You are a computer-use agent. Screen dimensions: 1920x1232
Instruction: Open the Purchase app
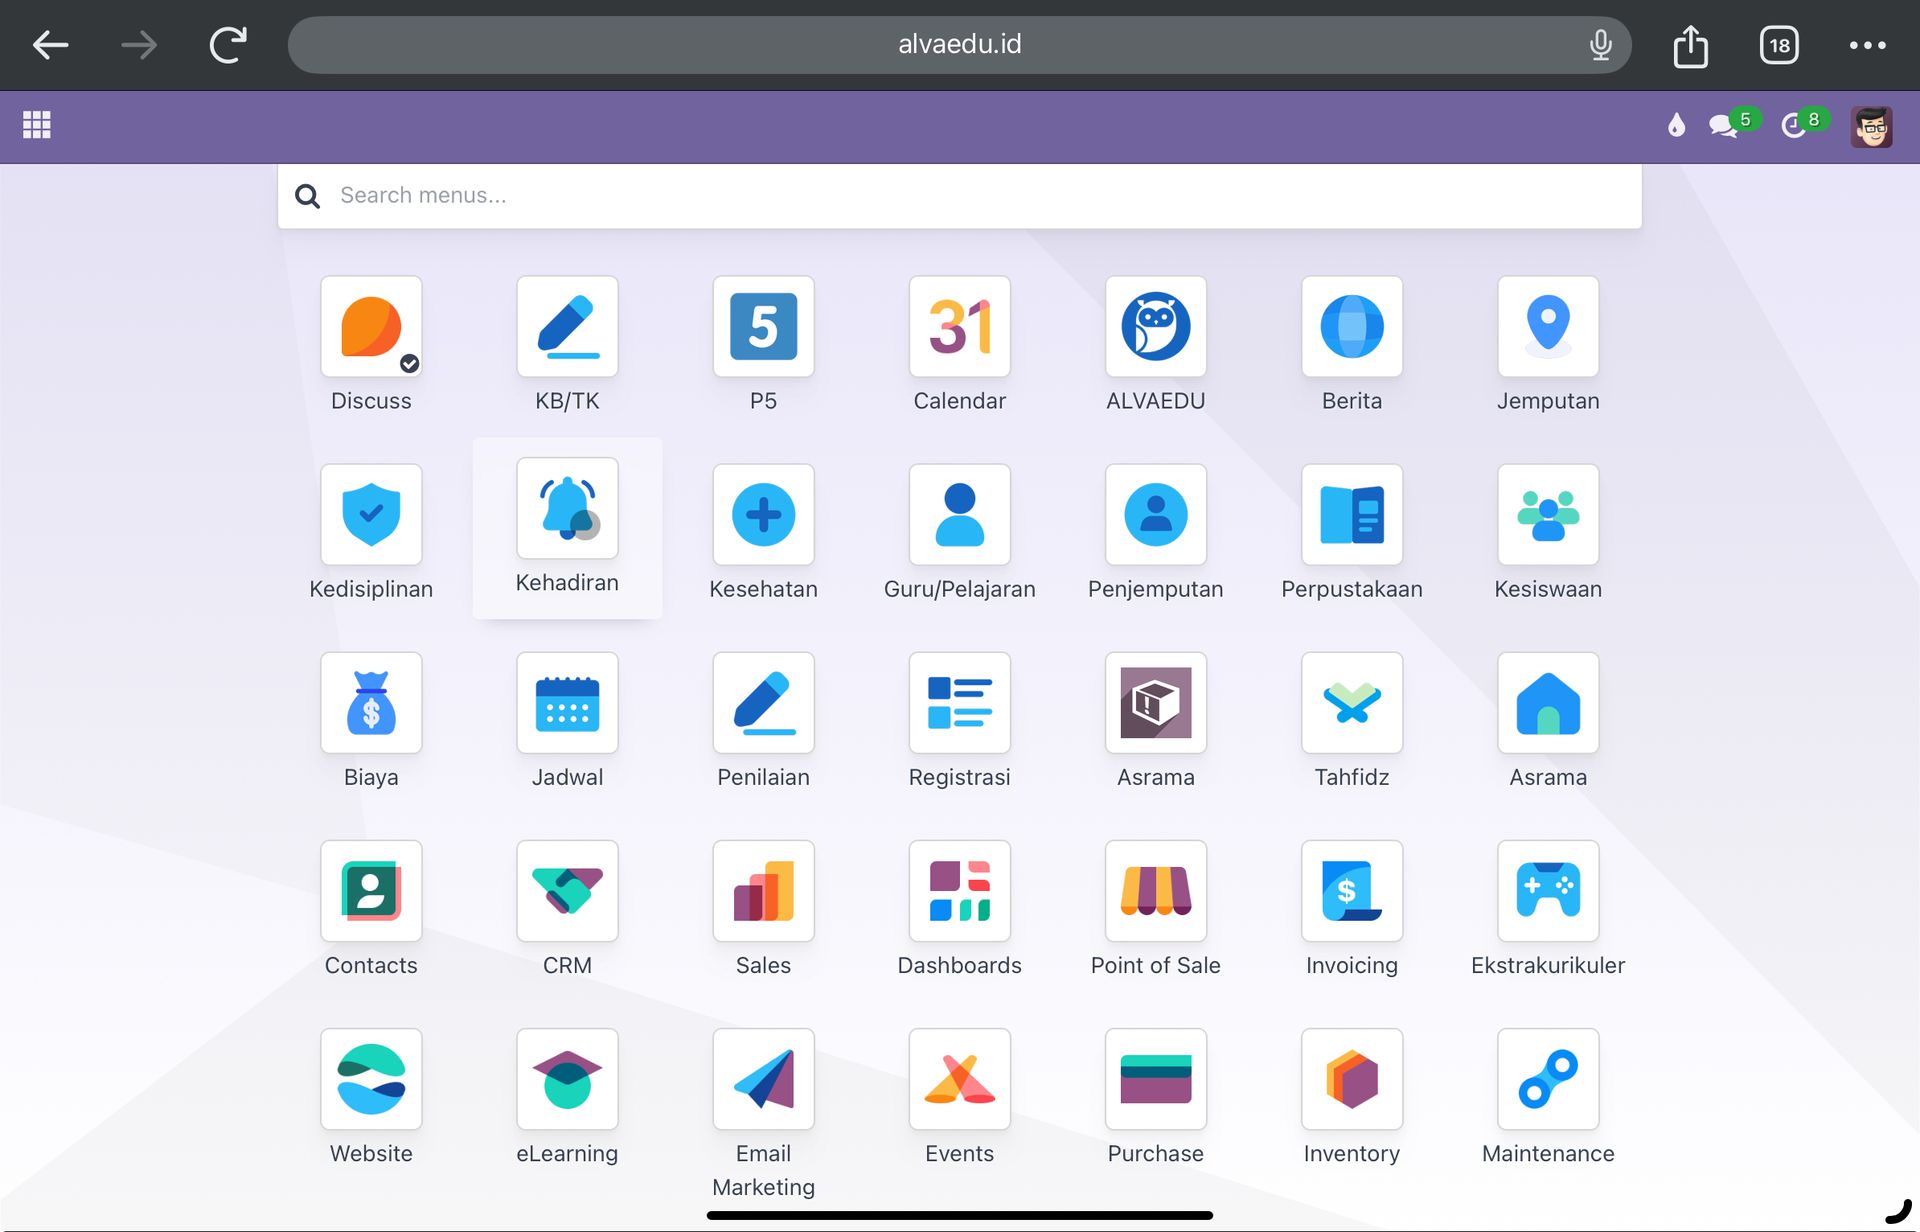point(1155,1079)
